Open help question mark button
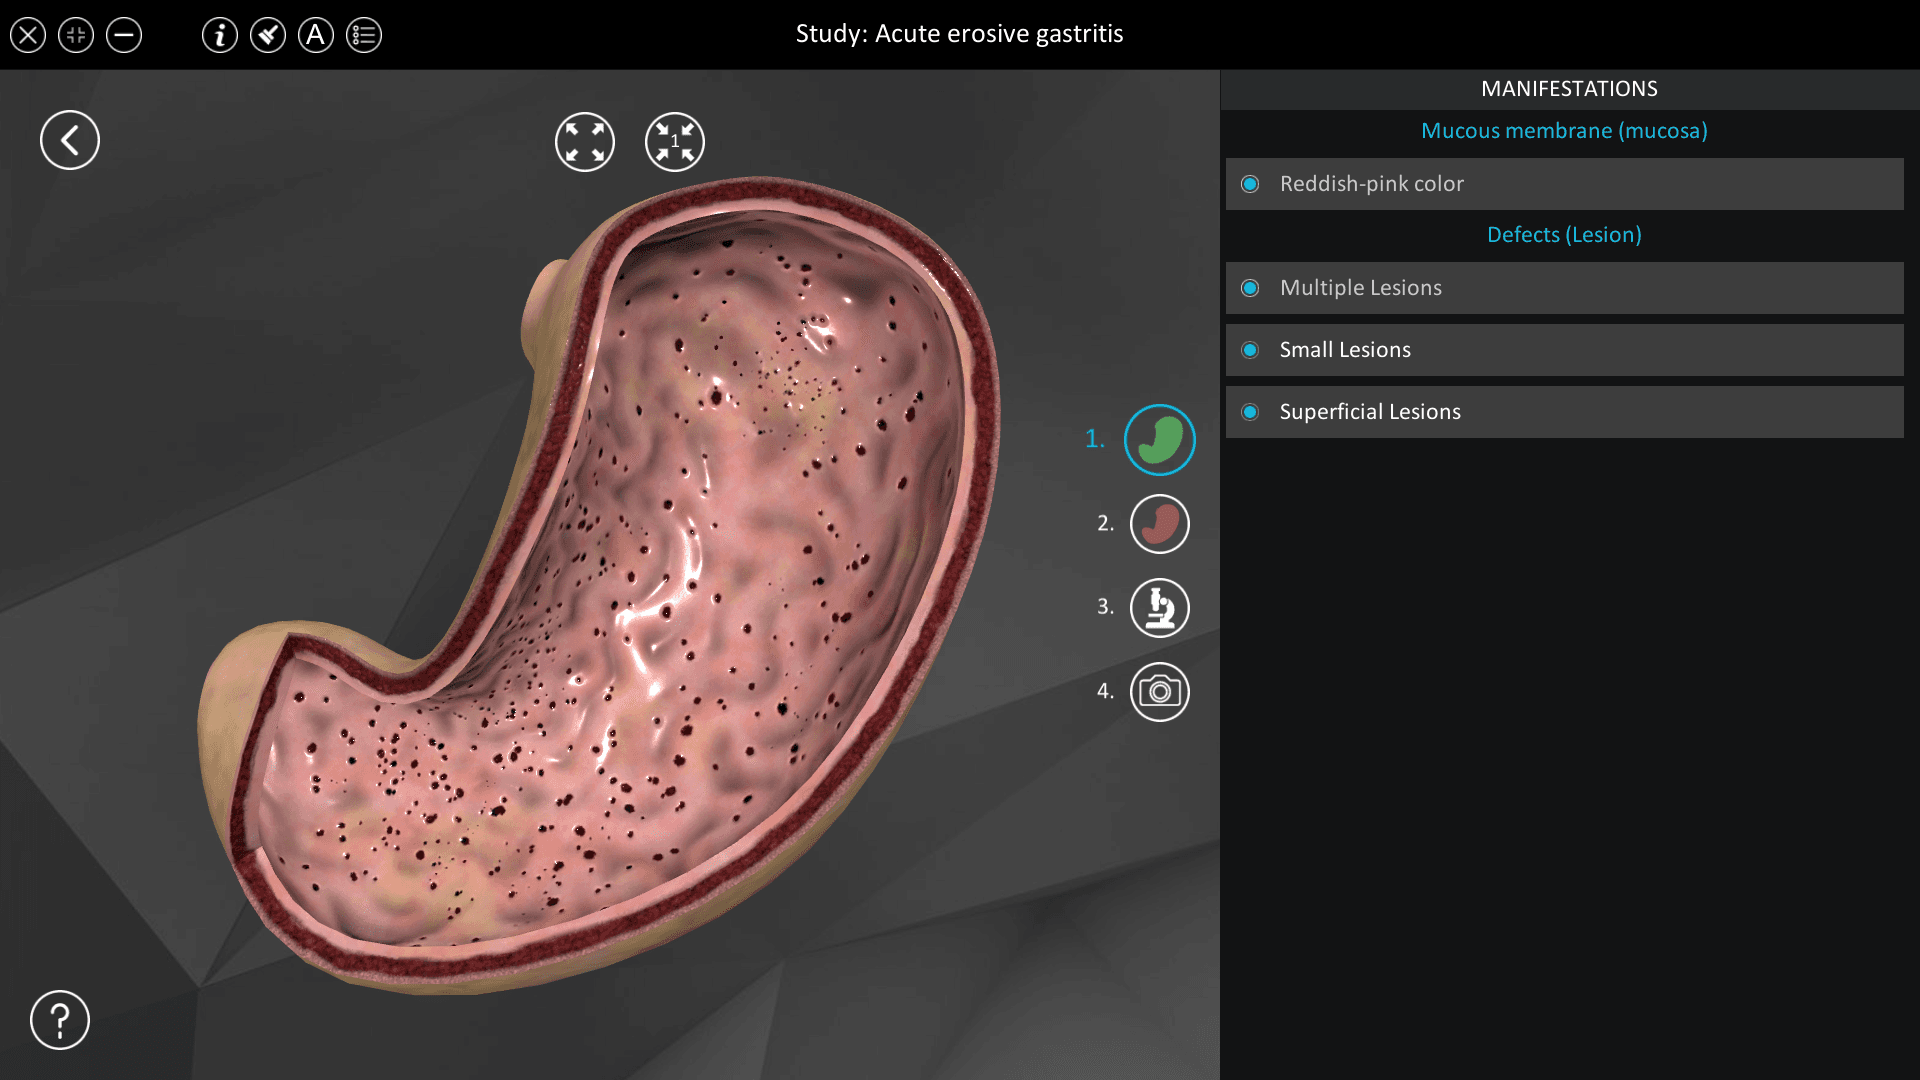The width and height of the screenshot is (1920, 1080). tap(60, 1020)
